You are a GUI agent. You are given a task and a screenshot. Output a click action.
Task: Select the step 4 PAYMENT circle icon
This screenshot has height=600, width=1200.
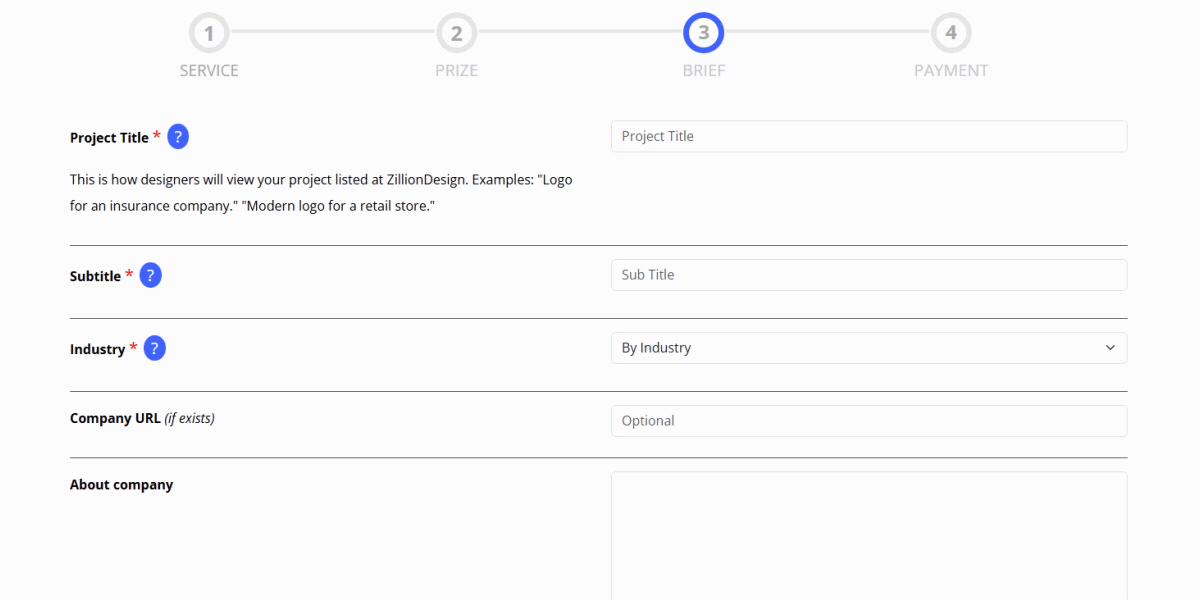[x=951, y=33]
